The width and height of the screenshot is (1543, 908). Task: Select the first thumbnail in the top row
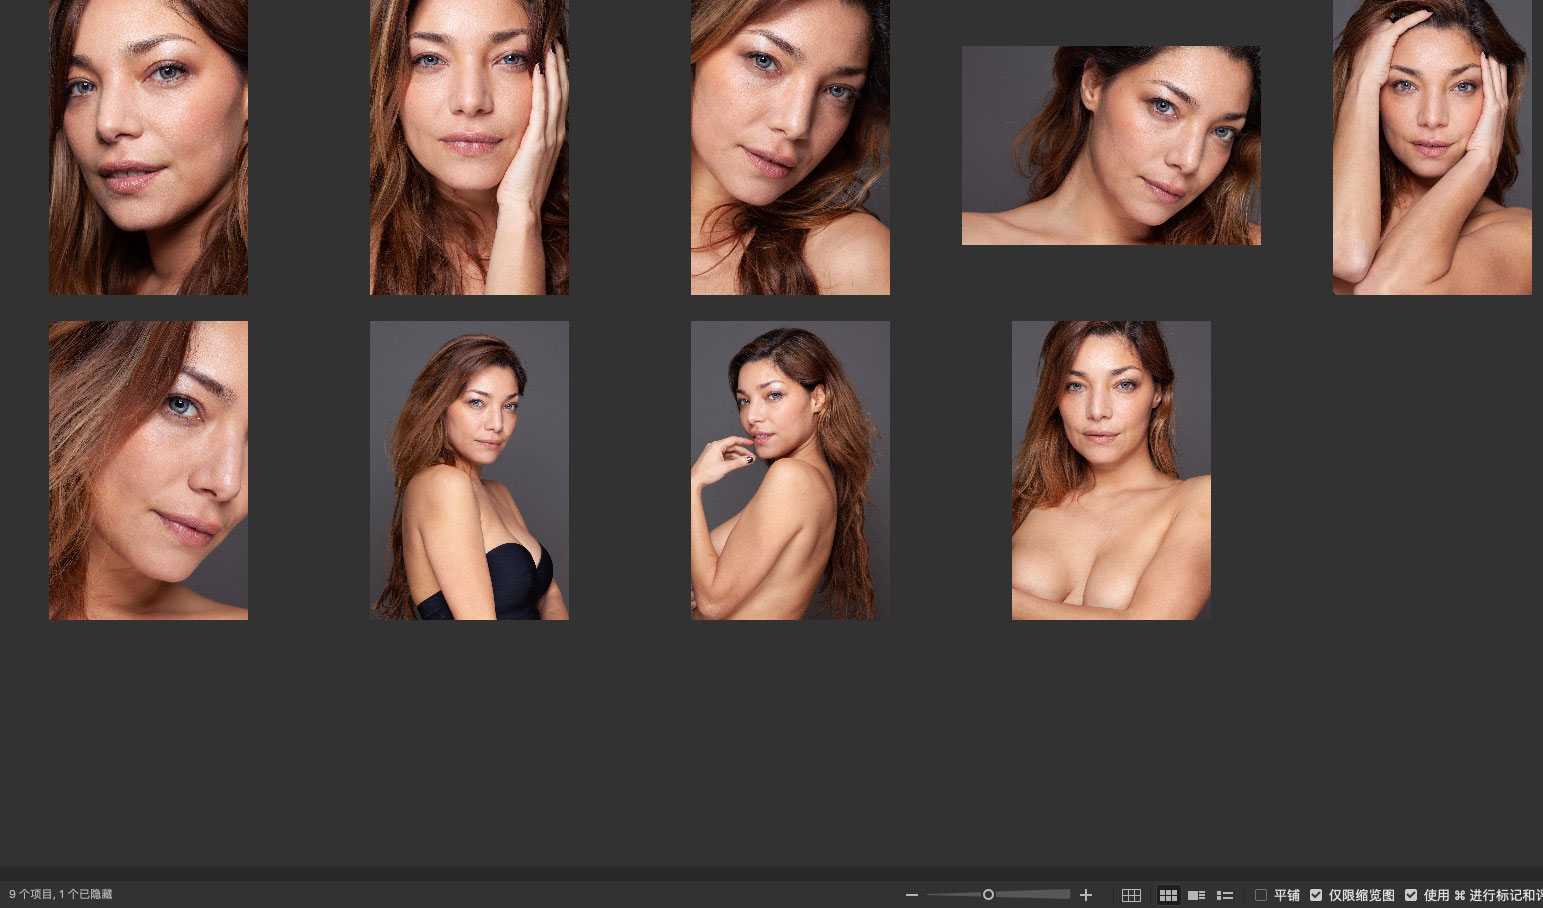[148, 147]
